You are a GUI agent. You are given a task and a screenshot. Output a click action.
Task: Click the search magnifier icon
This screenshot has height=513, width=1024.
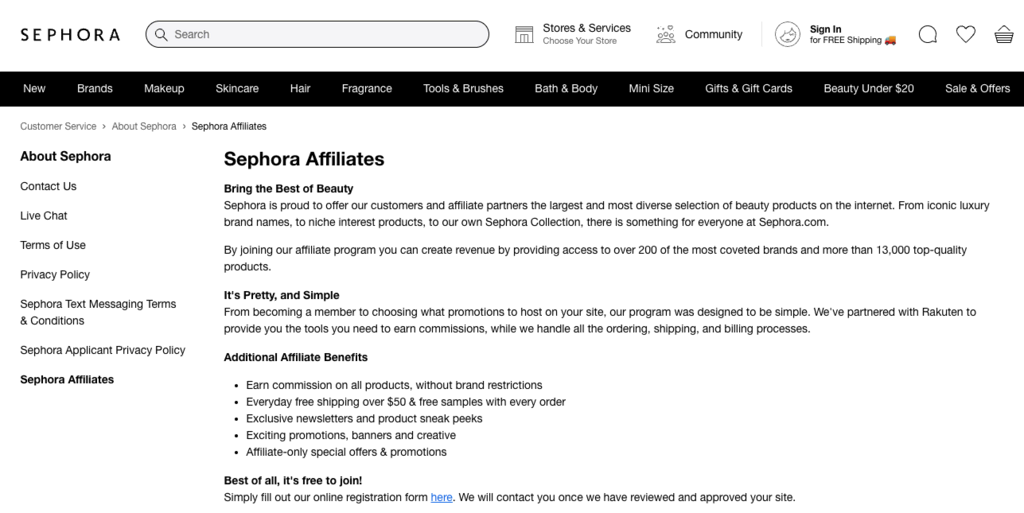point(162,35)
